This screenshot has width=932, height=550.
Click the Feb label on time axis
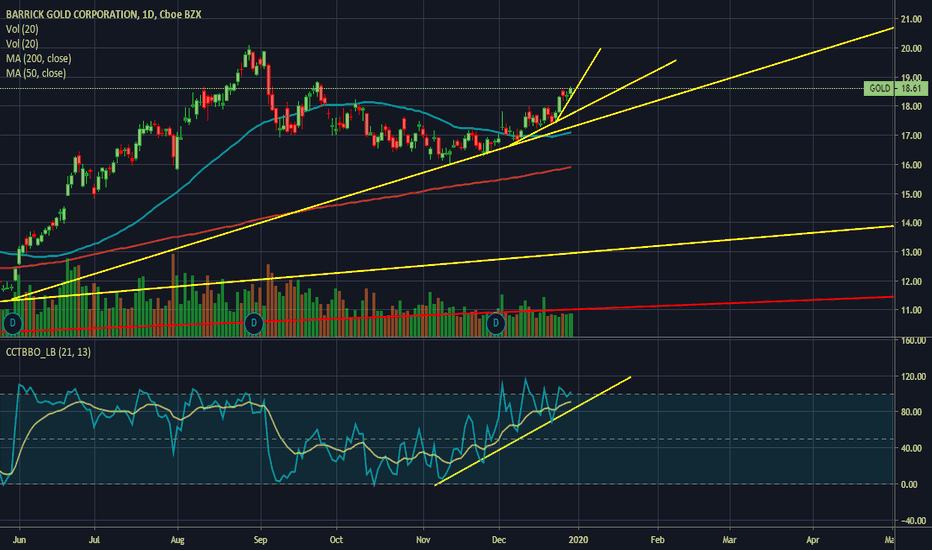657,540
